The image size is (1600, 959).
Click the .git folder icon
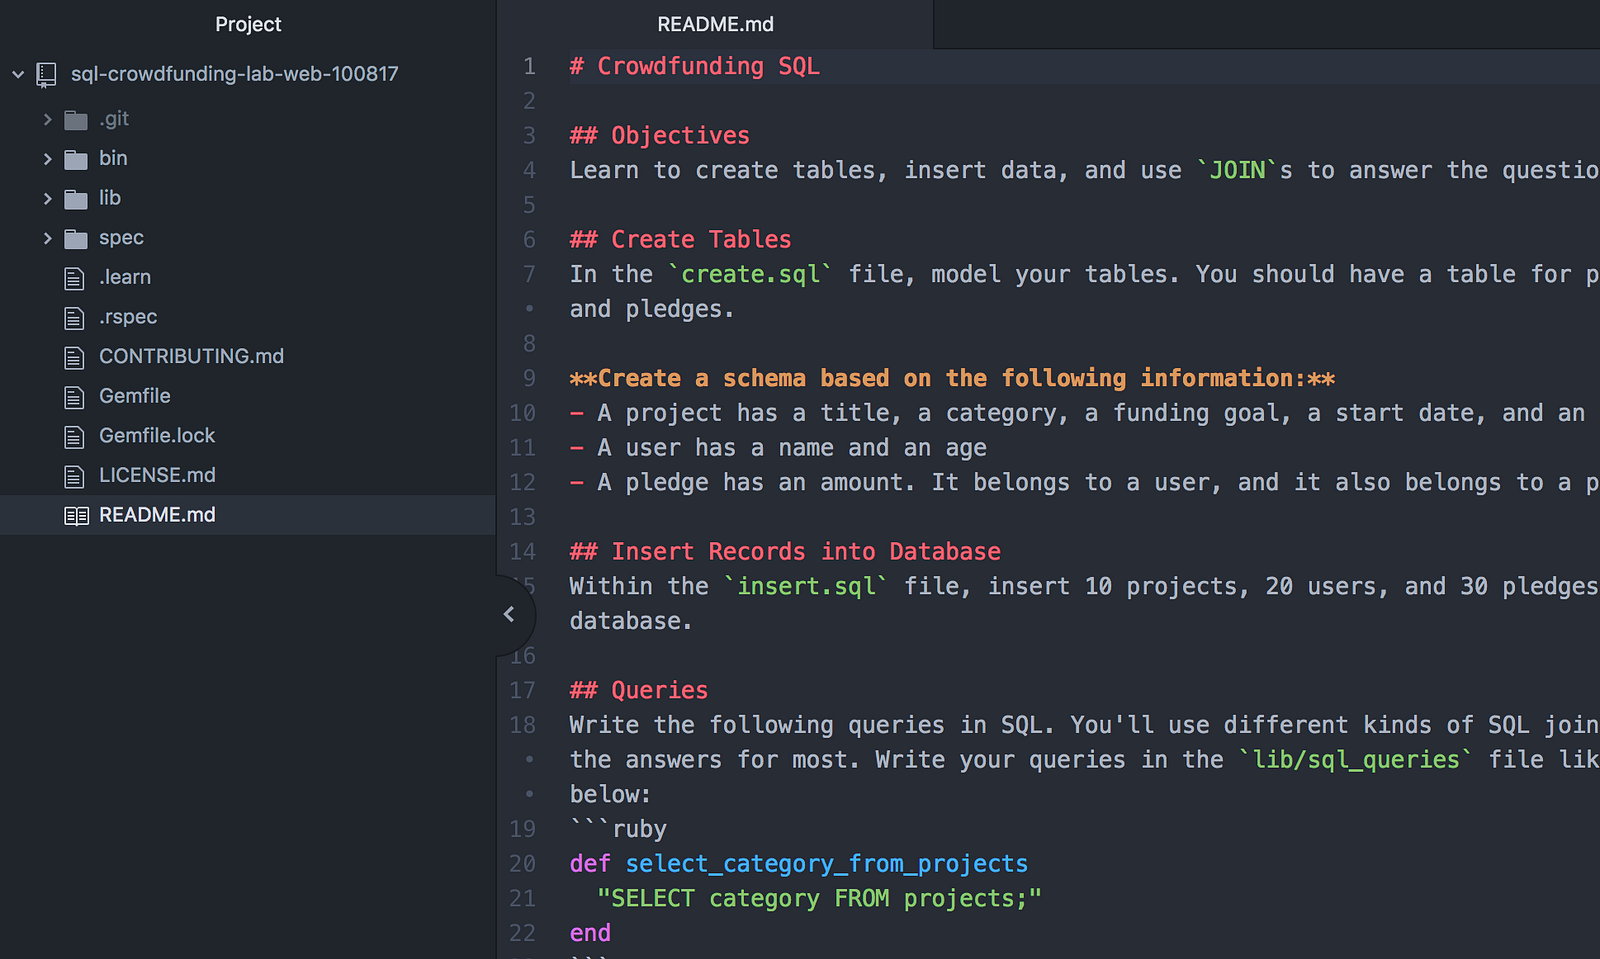pyautogui.click(x=76, y=120)
